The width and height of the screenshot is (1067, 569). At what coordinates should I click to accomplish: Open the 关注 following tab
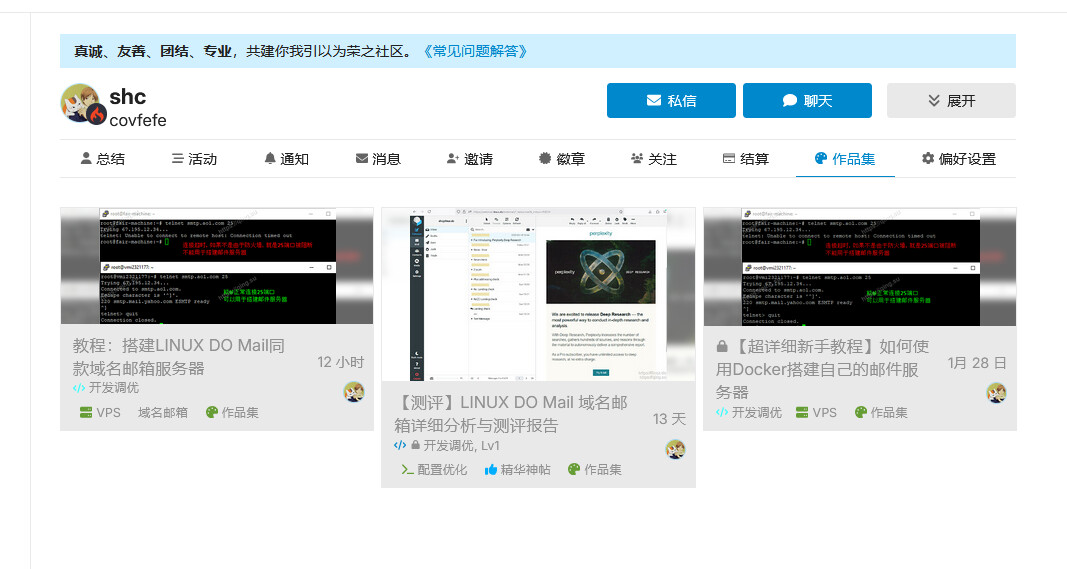653,159
